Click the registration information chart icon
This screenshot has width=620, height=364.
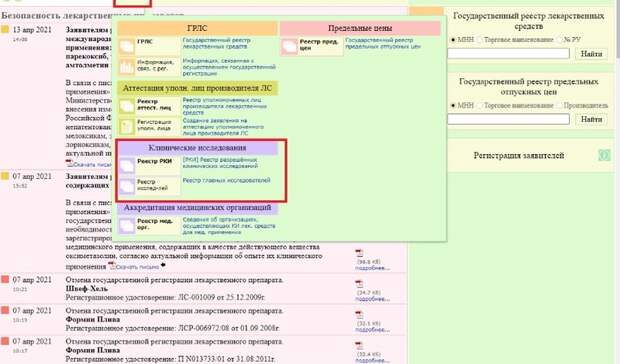(x=127, y=67)
